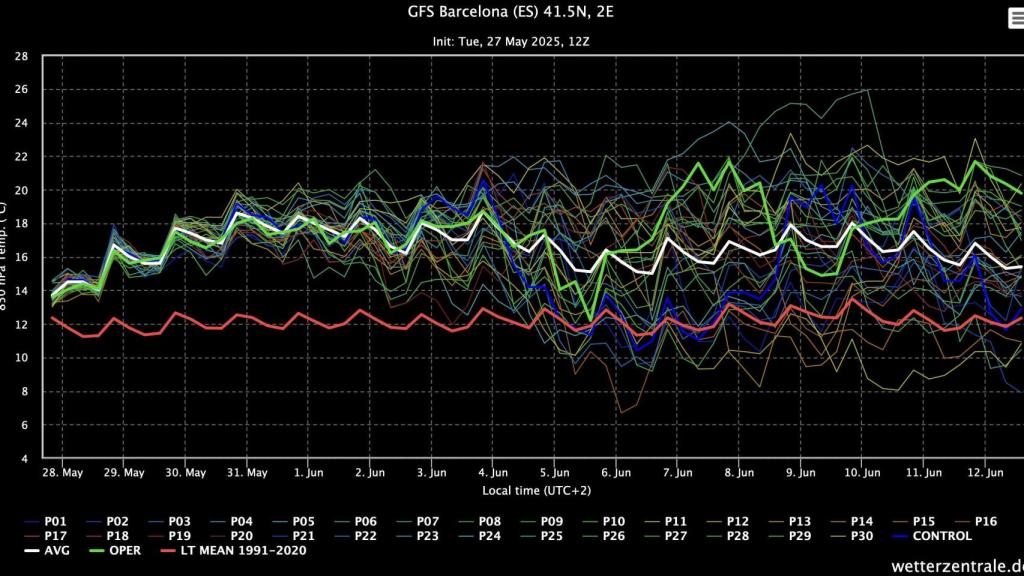Viewport: 1024px width, 576px height.
Task: Select the P01 legend entry
Action: [x=53, y=521]
